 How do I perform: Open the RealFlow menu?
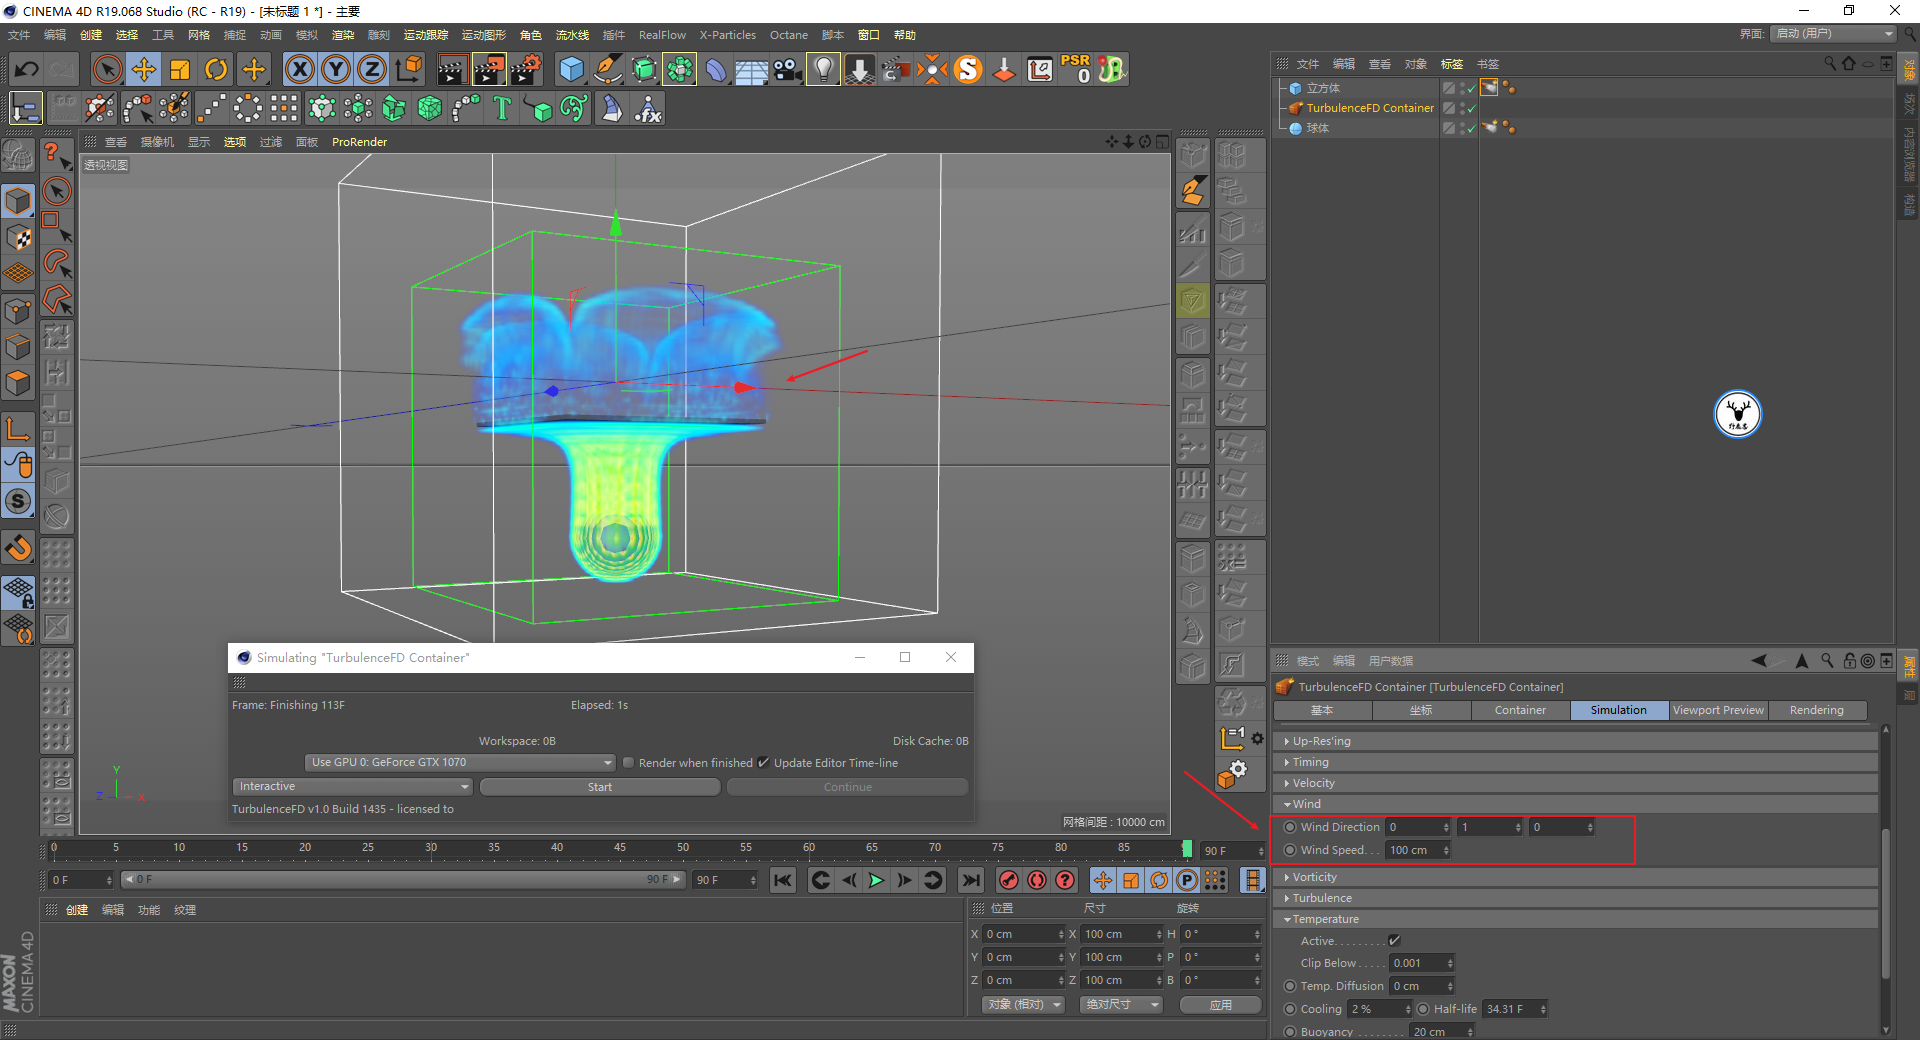(x=662, y=35)
